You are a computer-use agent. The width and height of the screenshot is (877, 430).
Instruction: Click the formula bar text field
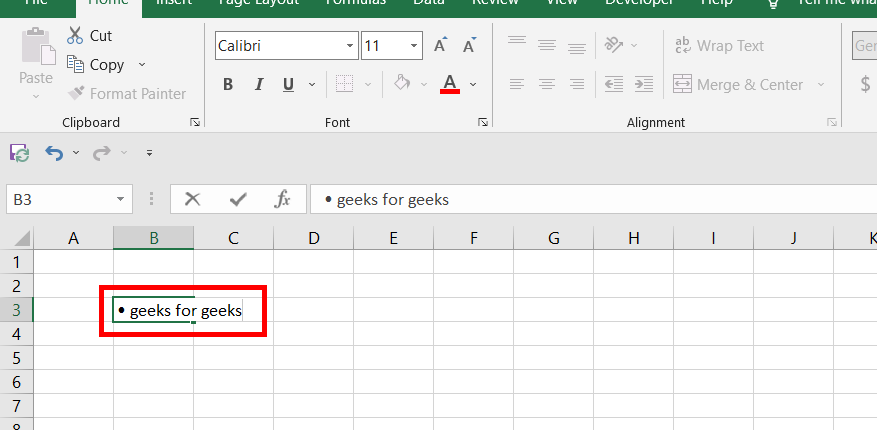click(593, 199)
